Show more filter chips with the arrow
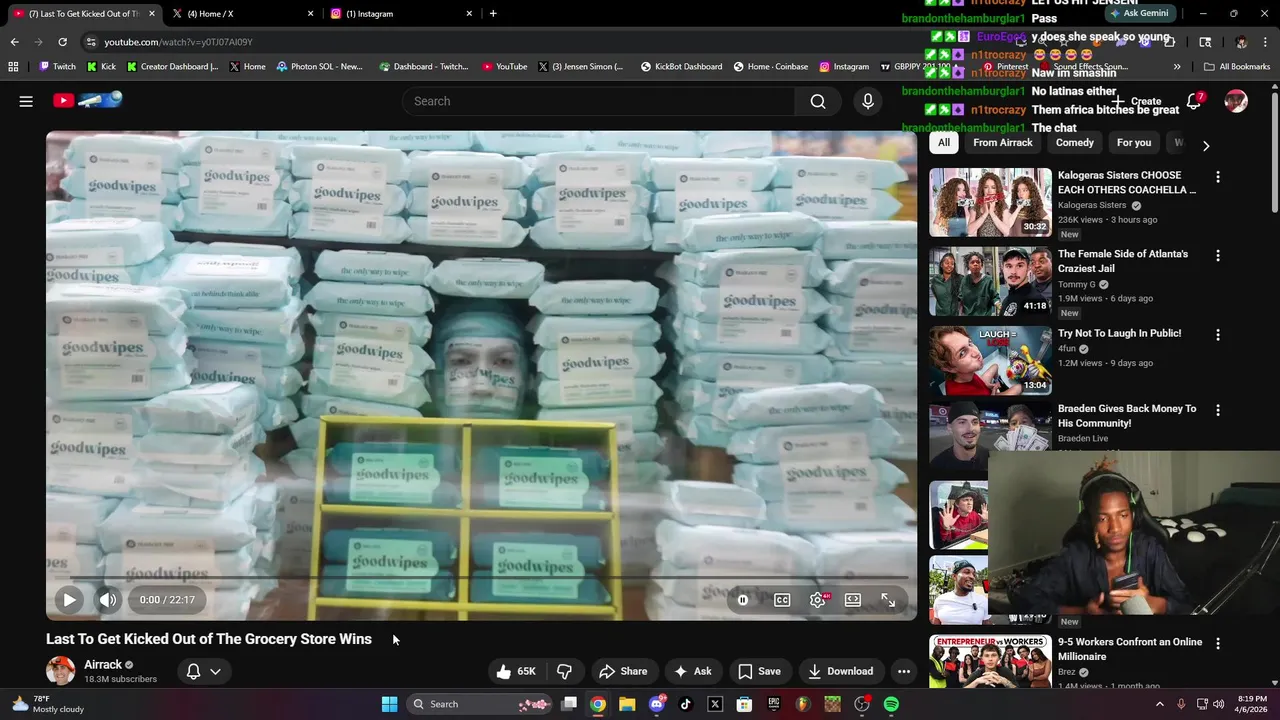The height and width of the screenshot is (720, 1280). [x=1206, y=145]
